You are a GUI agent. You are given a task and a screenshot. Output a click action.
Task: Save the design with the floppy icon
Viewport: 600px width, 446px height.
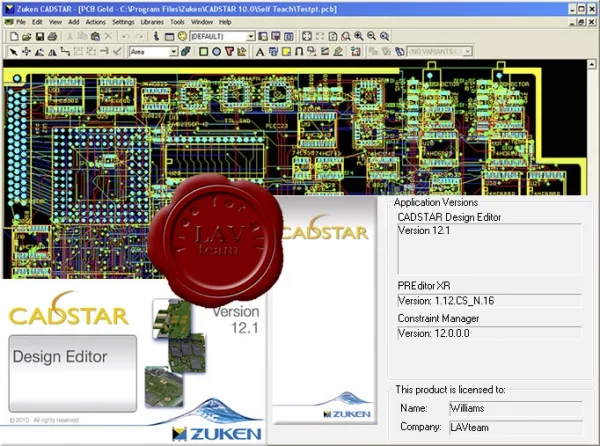click(x=39, y=36)
